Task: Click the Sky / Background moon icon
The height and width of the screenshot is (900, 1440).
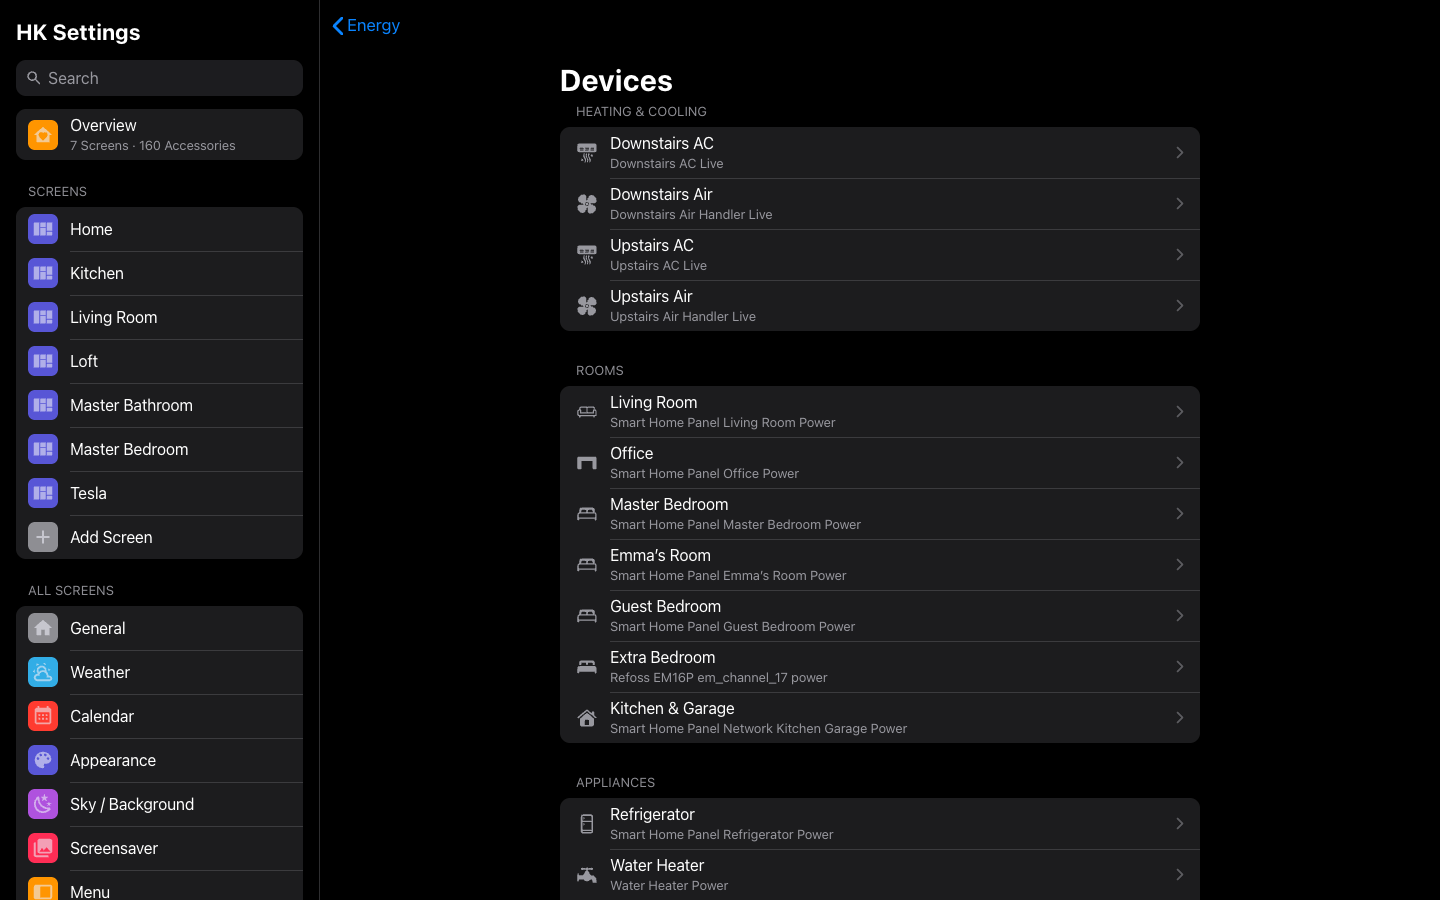Action: pyautogui.click(x=43, y=804)
